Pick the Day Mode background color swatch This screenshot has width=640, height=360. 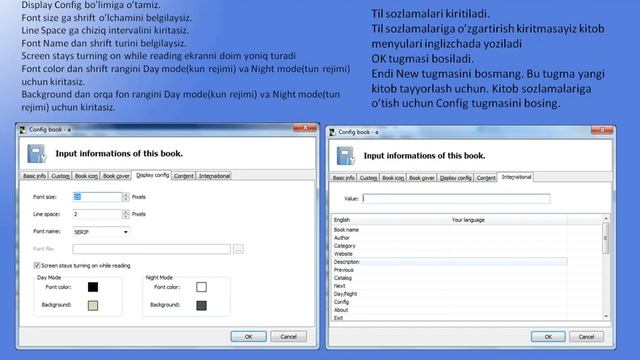click(93, 305)
